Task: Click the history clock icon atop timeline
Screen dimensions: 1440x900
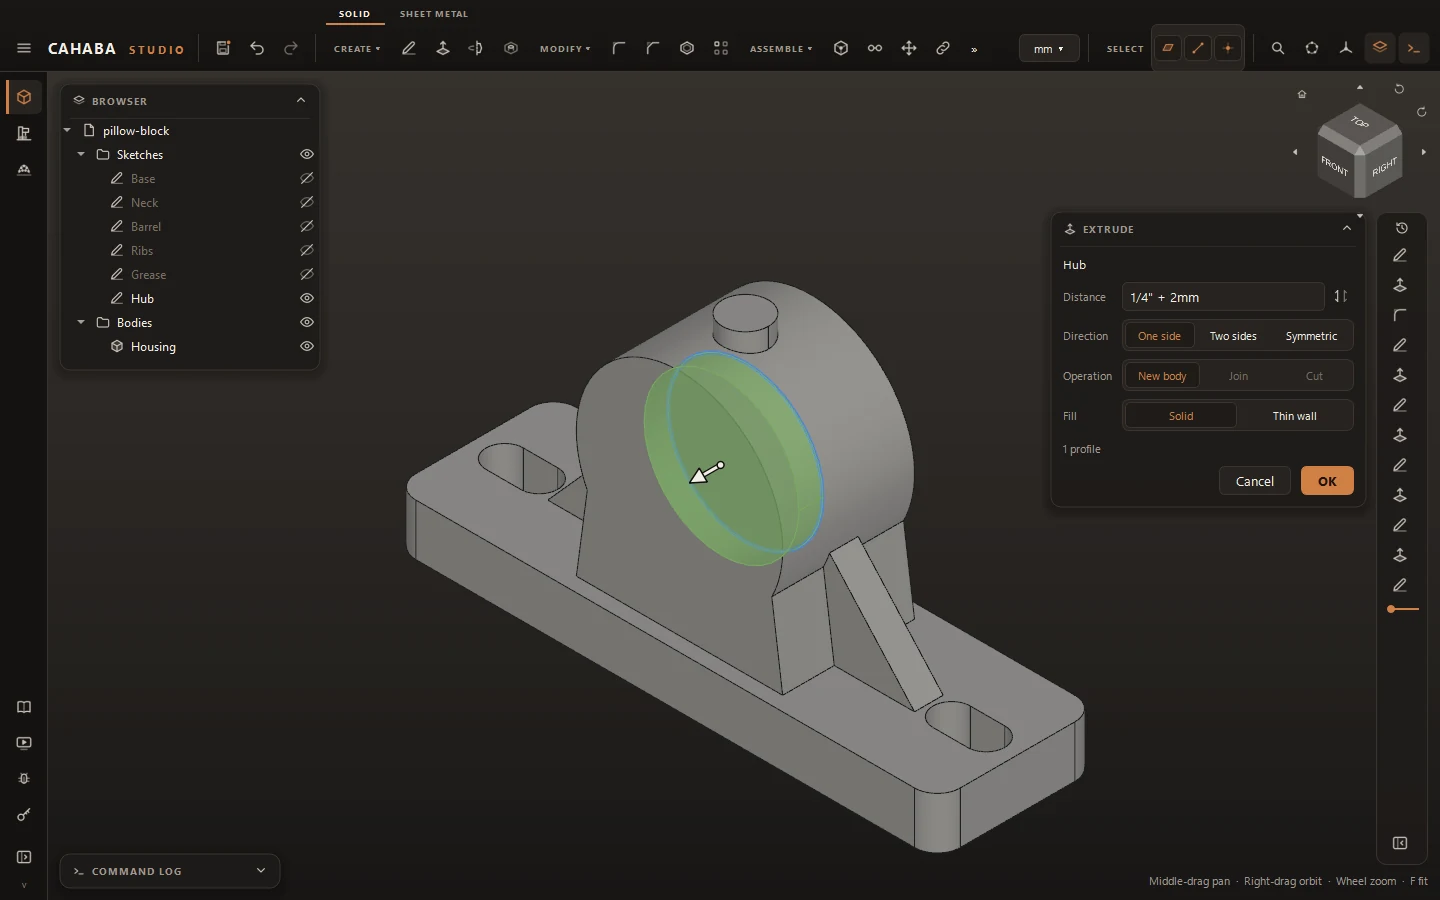Action: (1401, 228)
